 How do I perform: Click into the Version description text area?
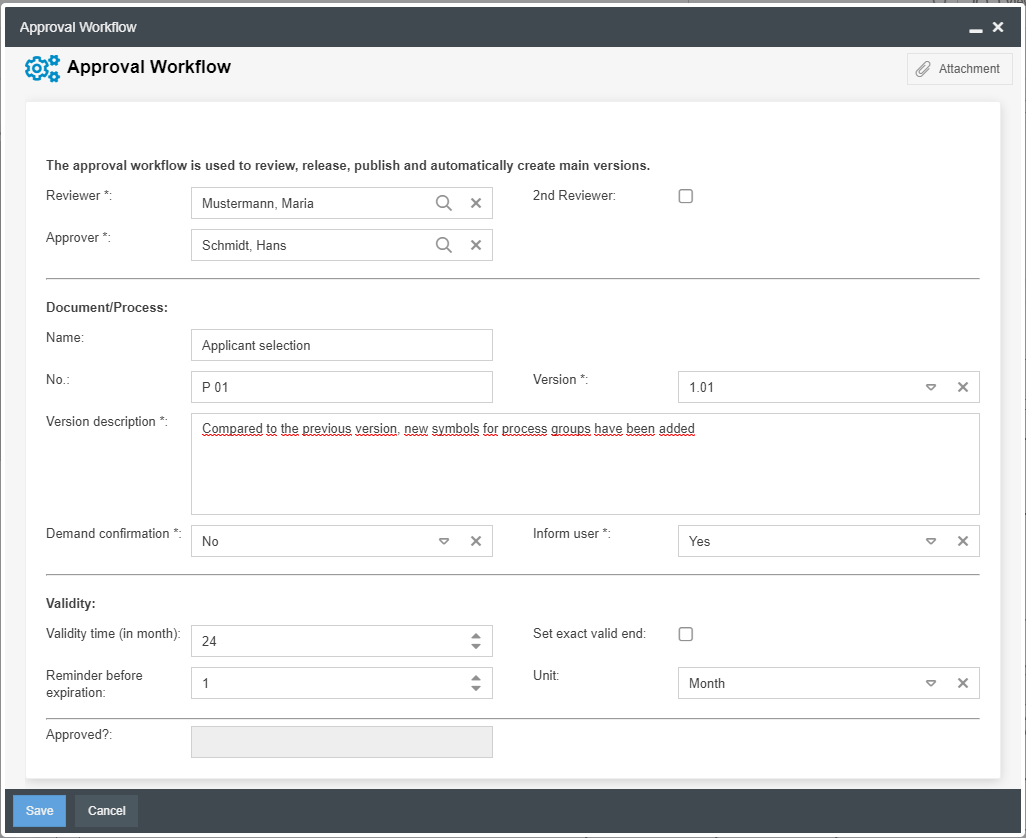585,470
